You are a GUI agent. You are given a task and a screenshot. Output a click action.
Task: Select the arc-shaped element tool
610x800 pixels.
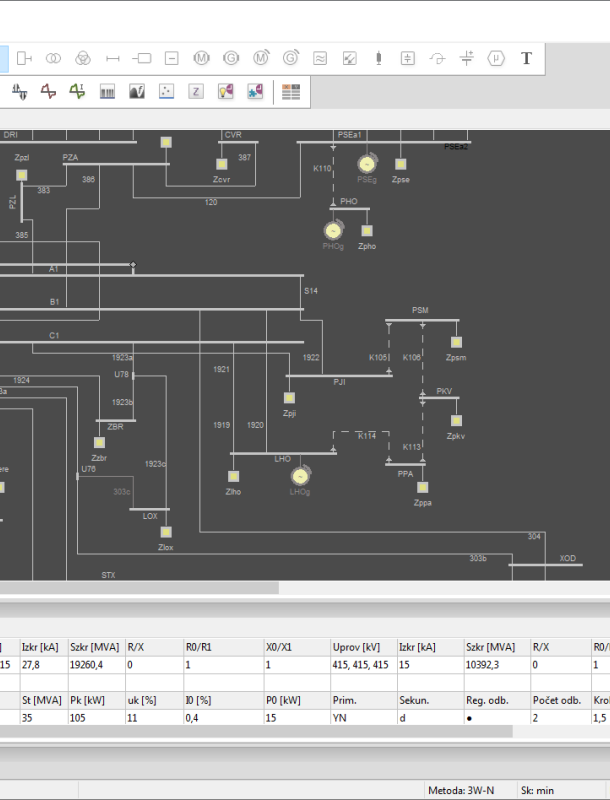437,59
